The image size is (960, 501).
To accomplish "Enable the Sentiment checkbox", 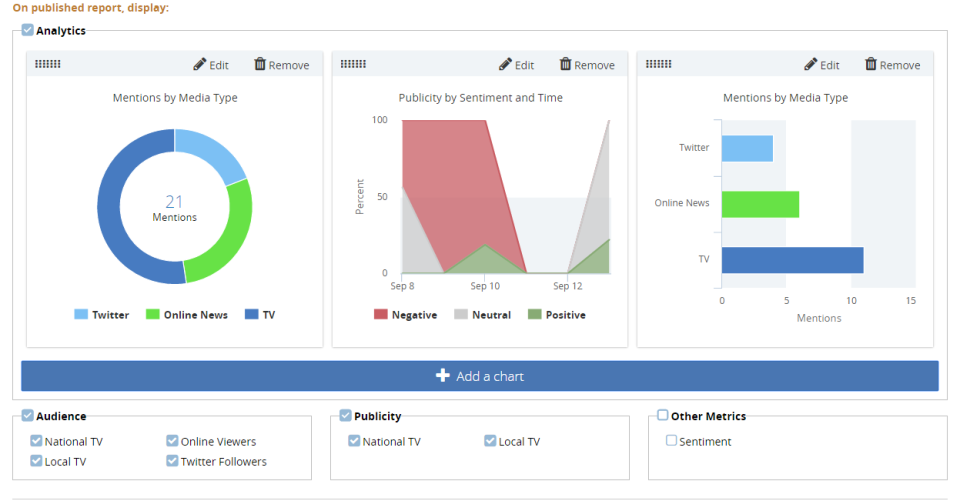I will [672, 441].
